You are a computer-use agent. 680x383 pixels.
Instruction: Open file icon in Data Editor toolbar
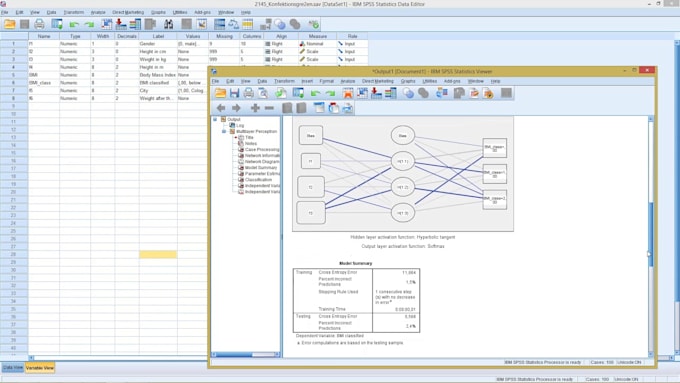tap(10, 24)
